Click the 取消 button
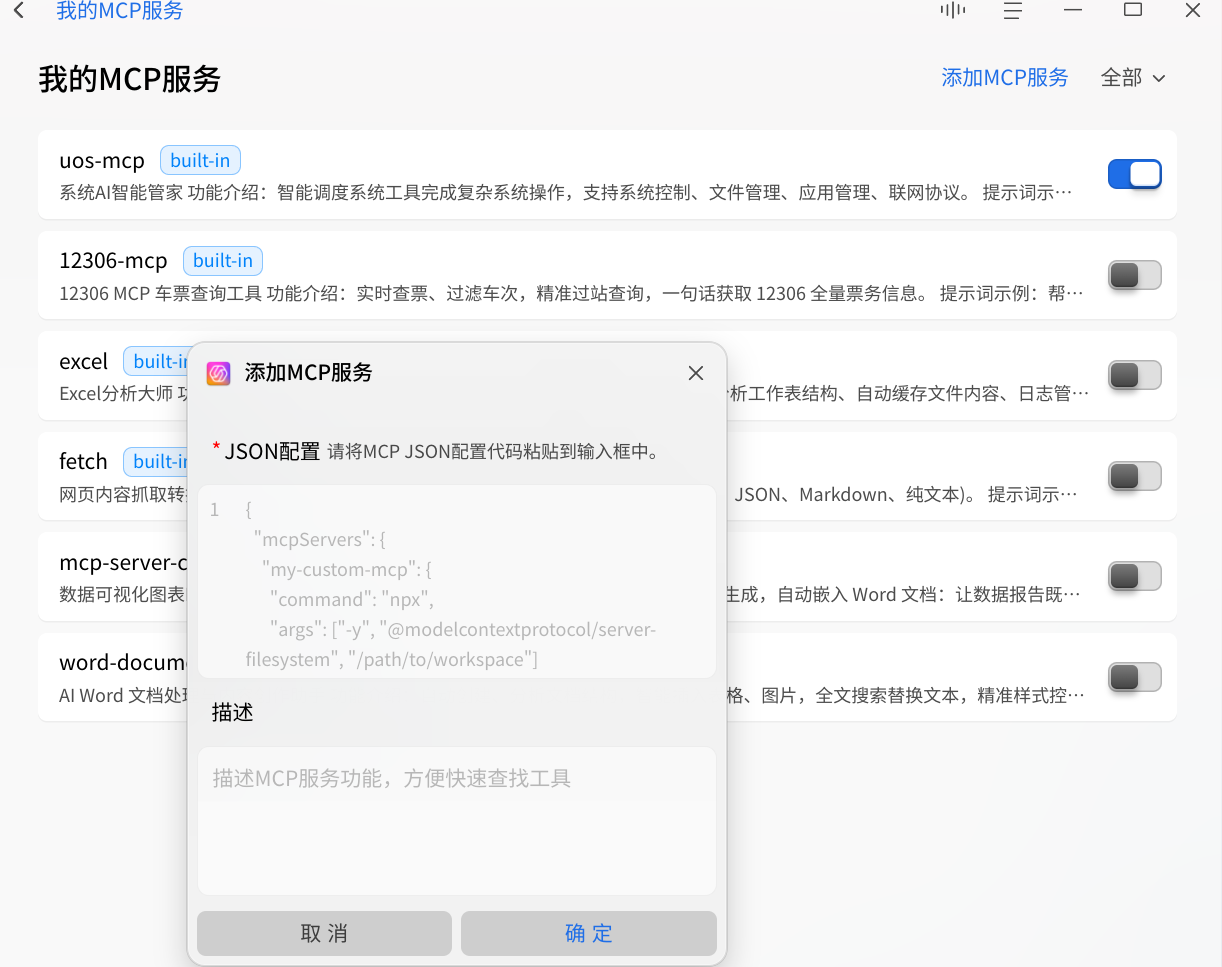The image size is (1222, 967). pyautogui.click(x=324, y=933)
